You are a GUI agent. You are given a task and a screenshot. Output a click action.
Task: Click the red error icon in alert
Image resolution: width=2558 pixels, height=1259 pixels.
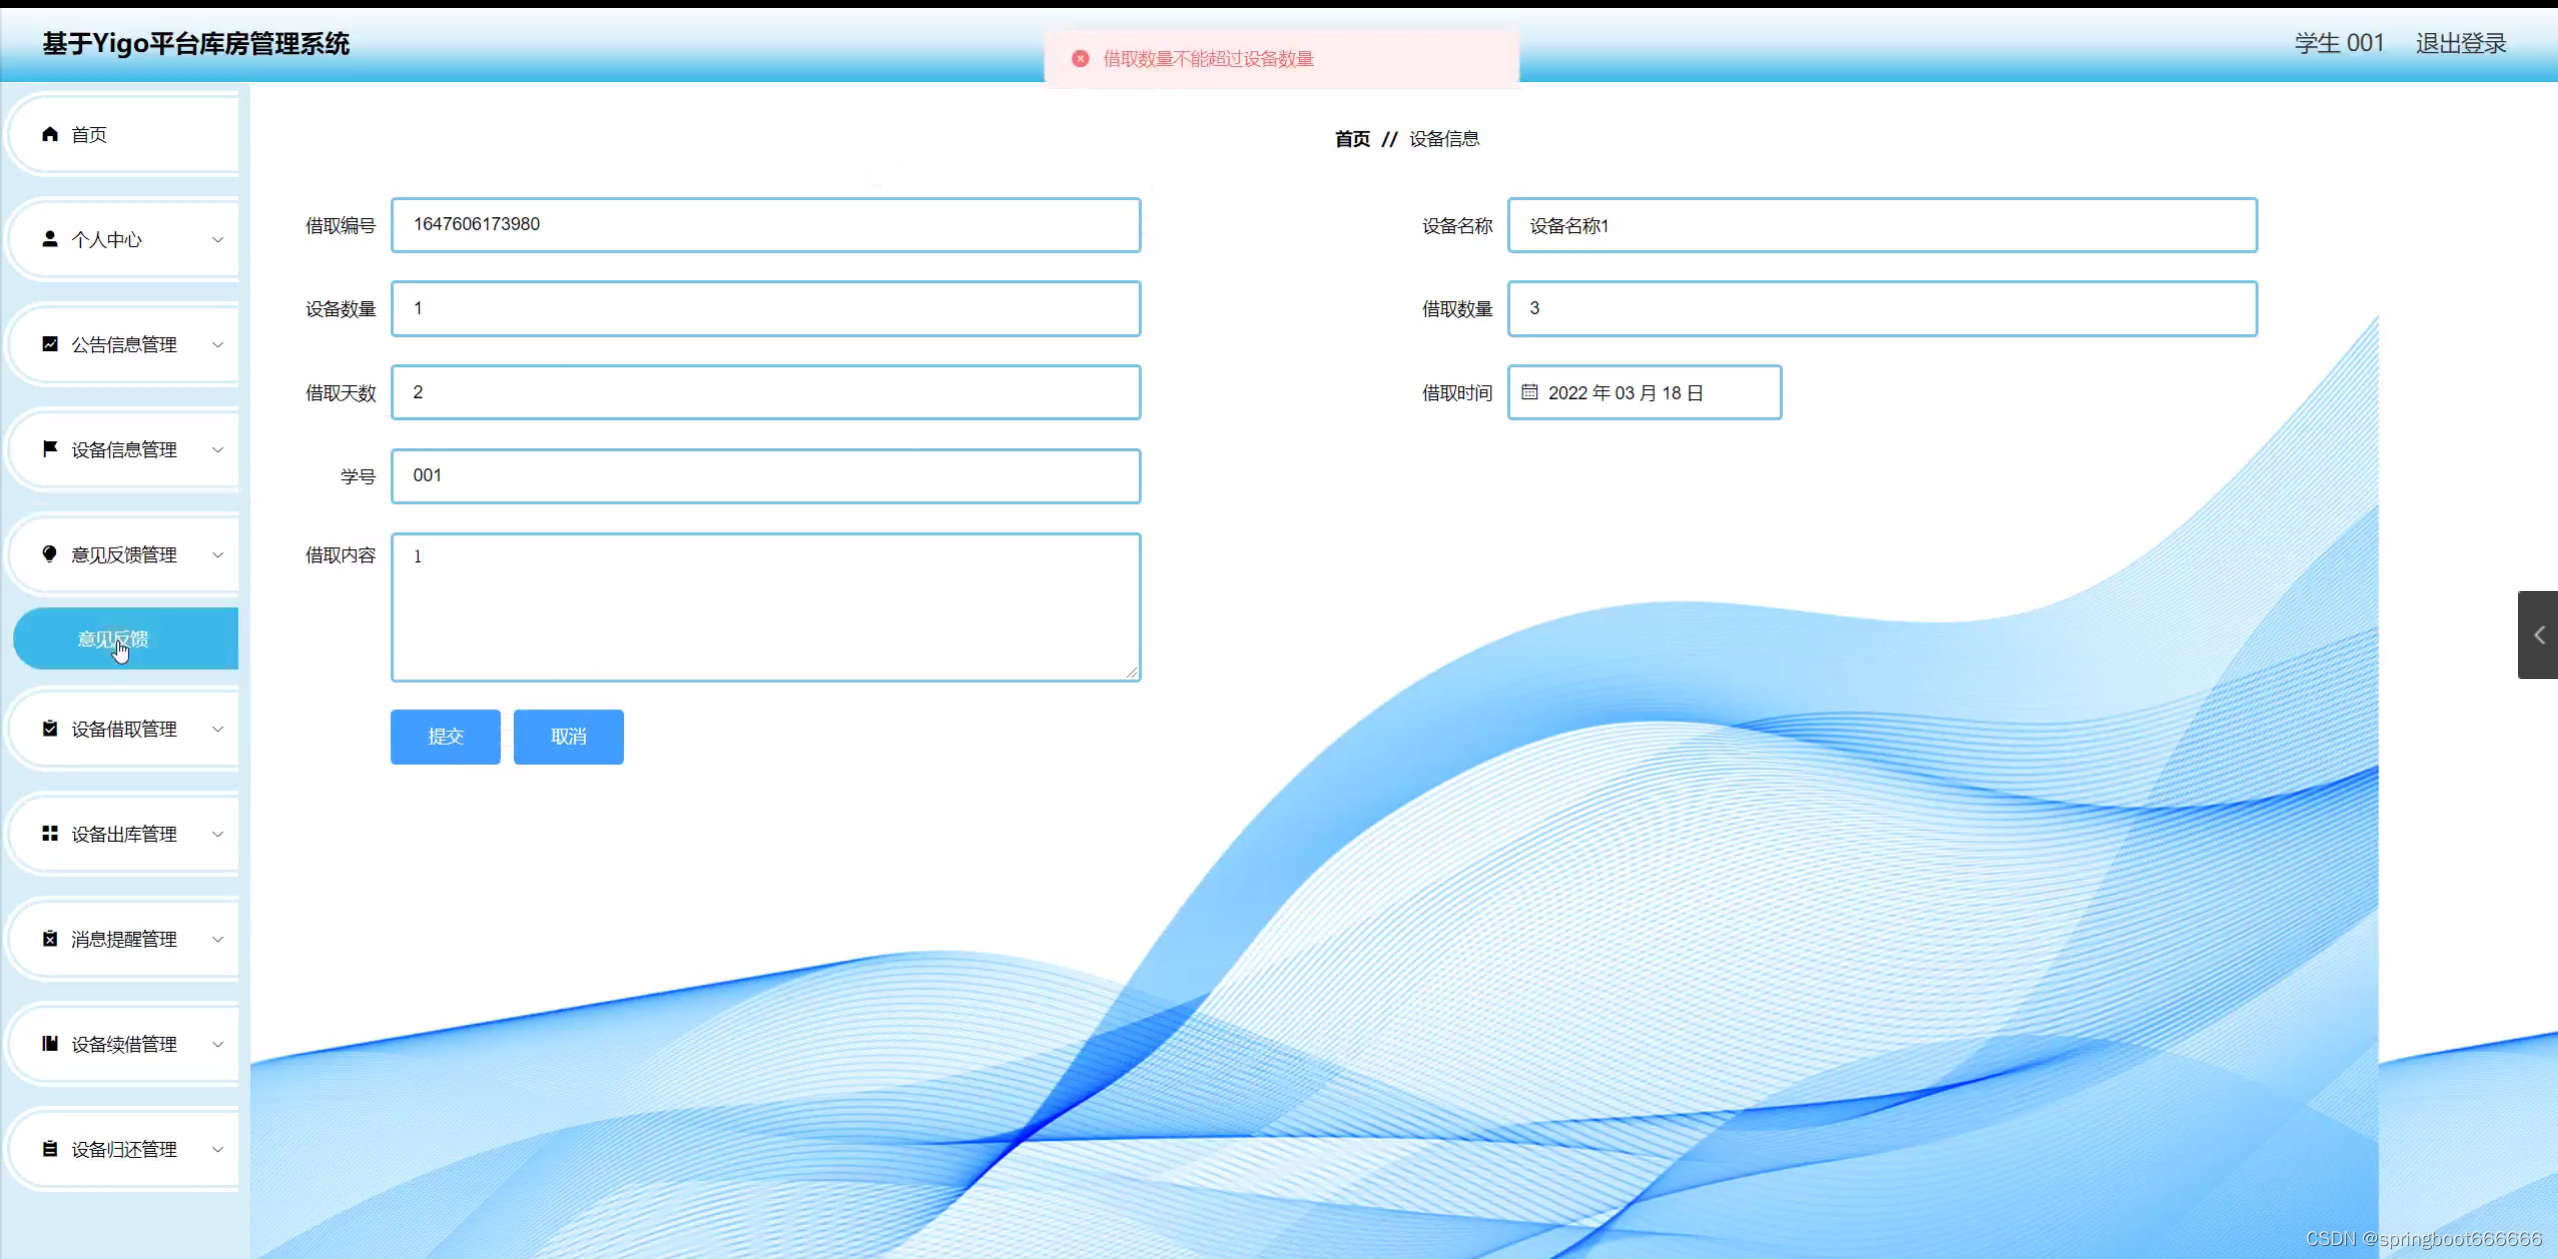pos(1080,59)
